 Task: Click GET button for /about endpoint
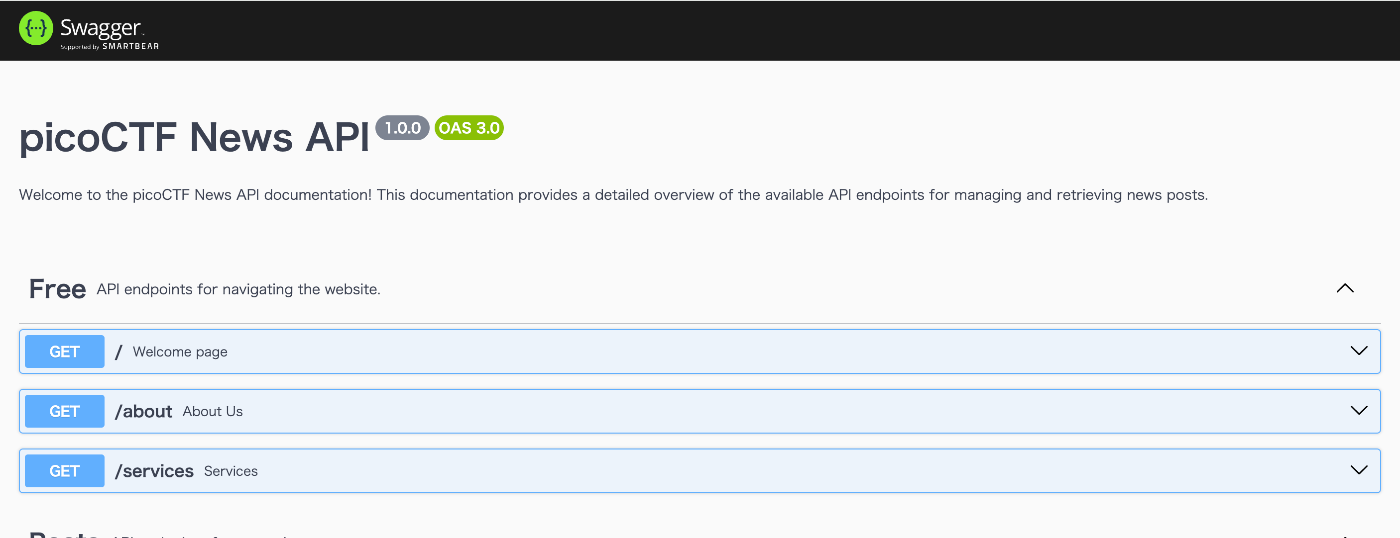click(65, 411)
